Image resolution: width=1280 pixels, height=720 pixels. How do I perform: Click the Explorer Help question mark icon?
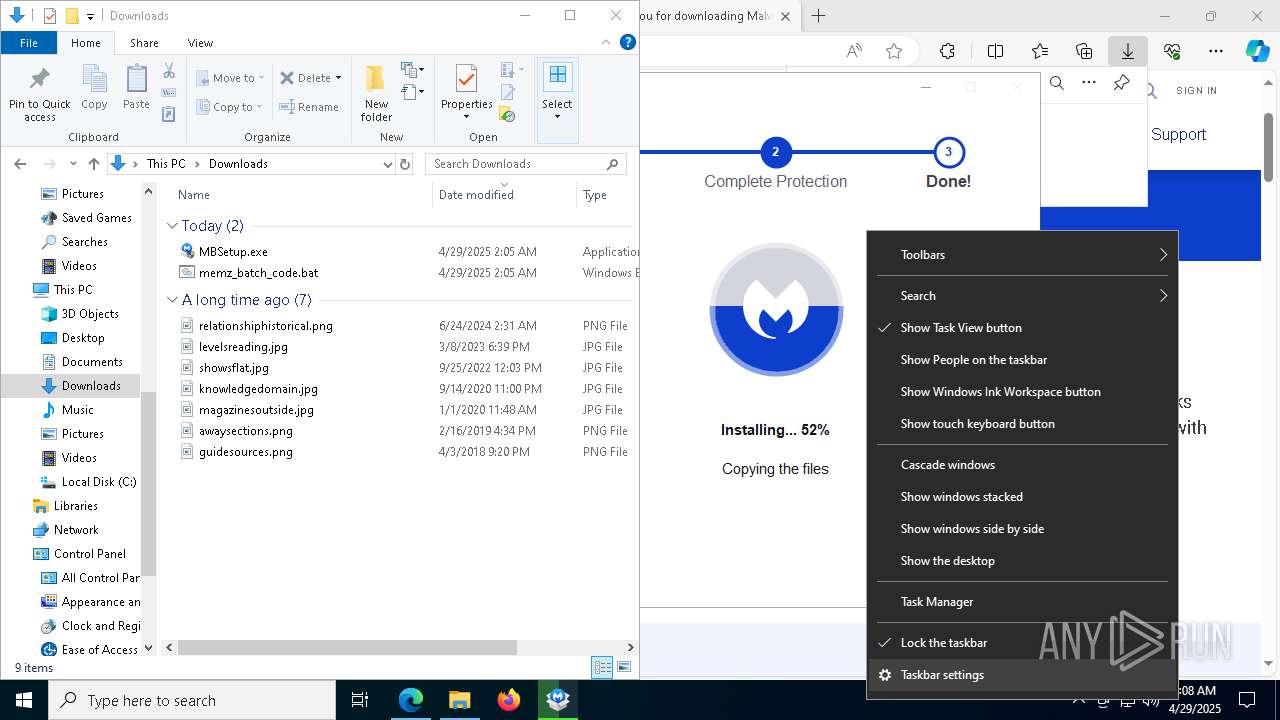tap(628, 43)
